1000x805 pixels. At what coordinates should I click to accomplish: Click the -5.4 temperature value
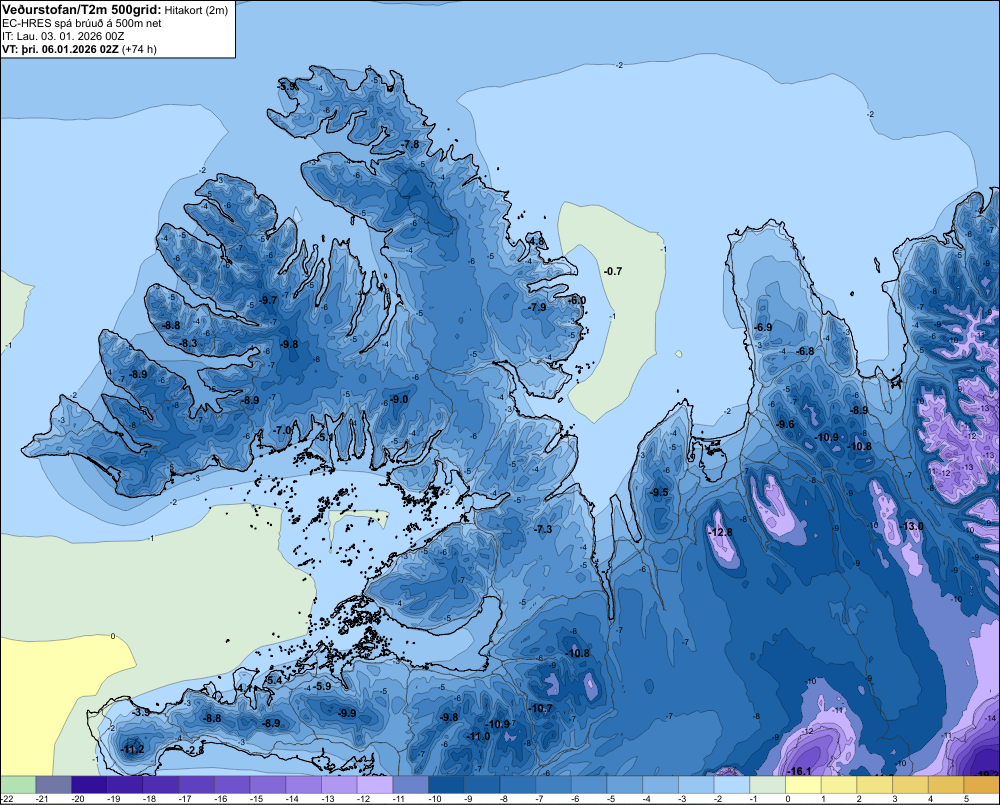(273, 681)
